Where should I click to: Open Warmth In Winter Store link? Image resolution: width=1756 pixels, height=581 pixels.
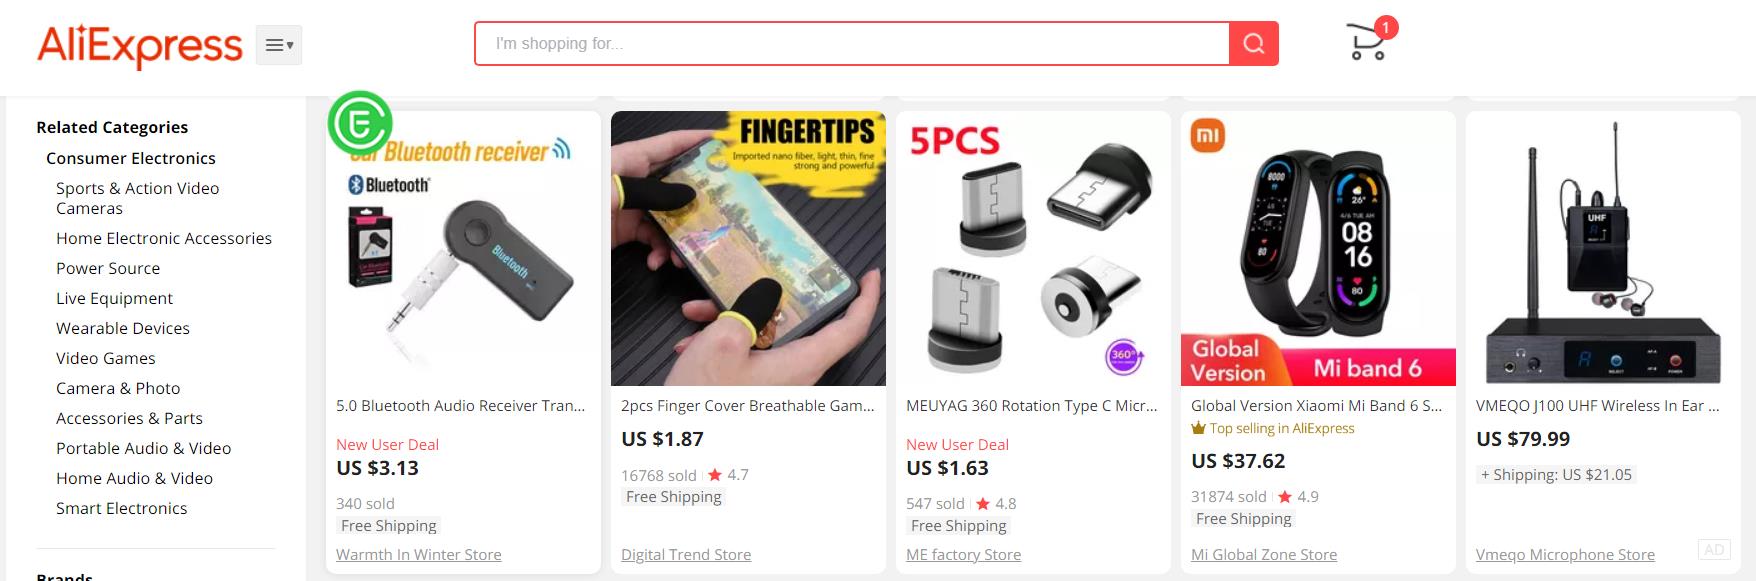click(419, 554)
